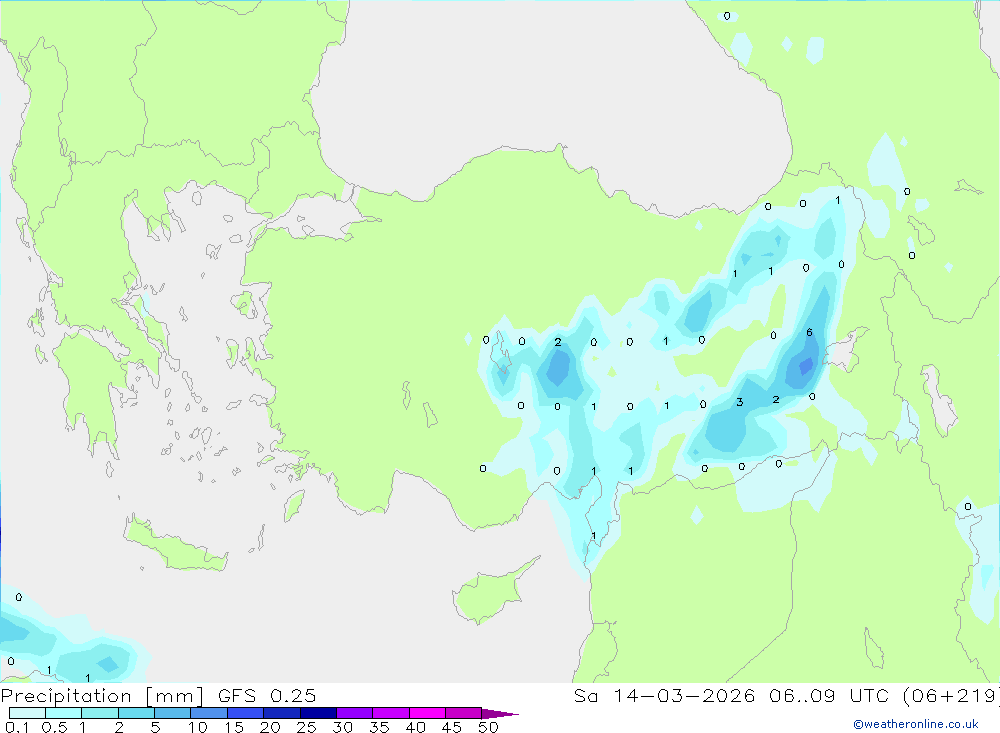Pick the 2–5 mm legend swatch
This screenshot has height=733, width=1000.
(x=136, y=713)
